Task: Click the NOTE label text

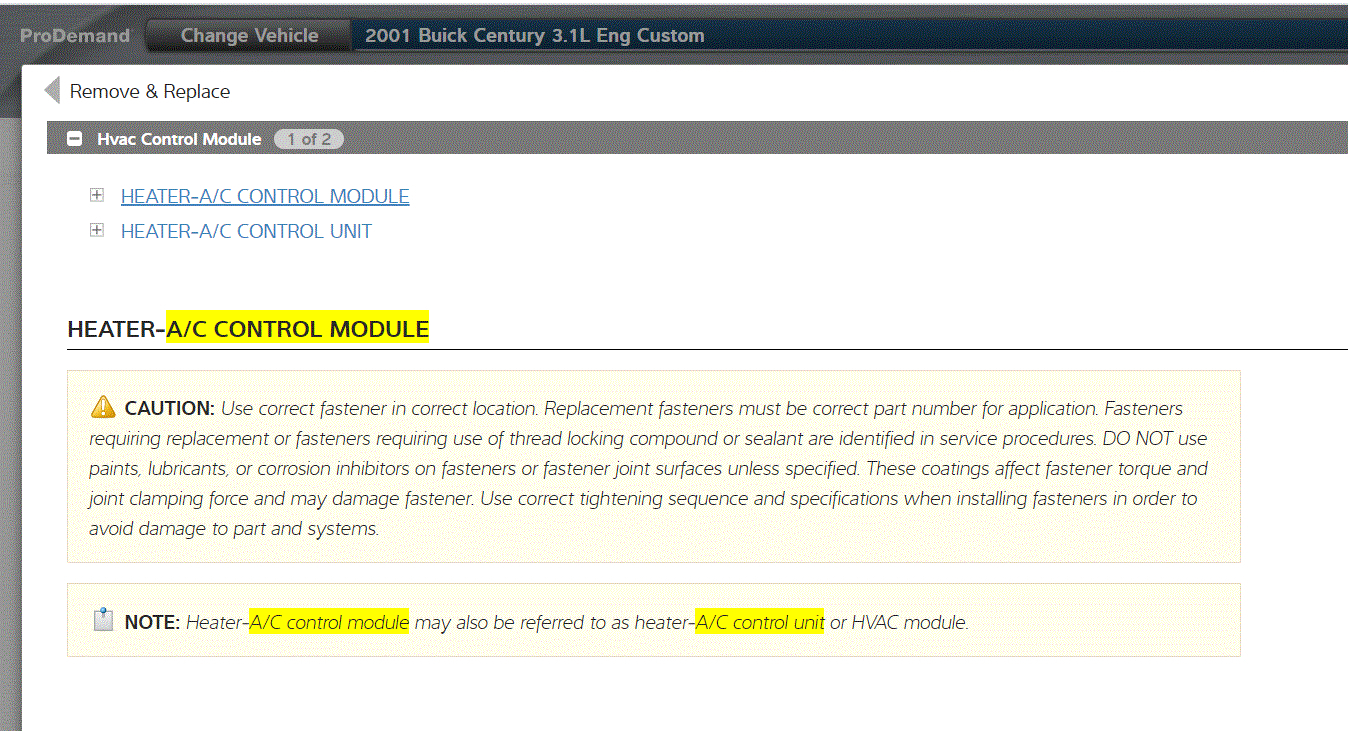Action: 152,622
